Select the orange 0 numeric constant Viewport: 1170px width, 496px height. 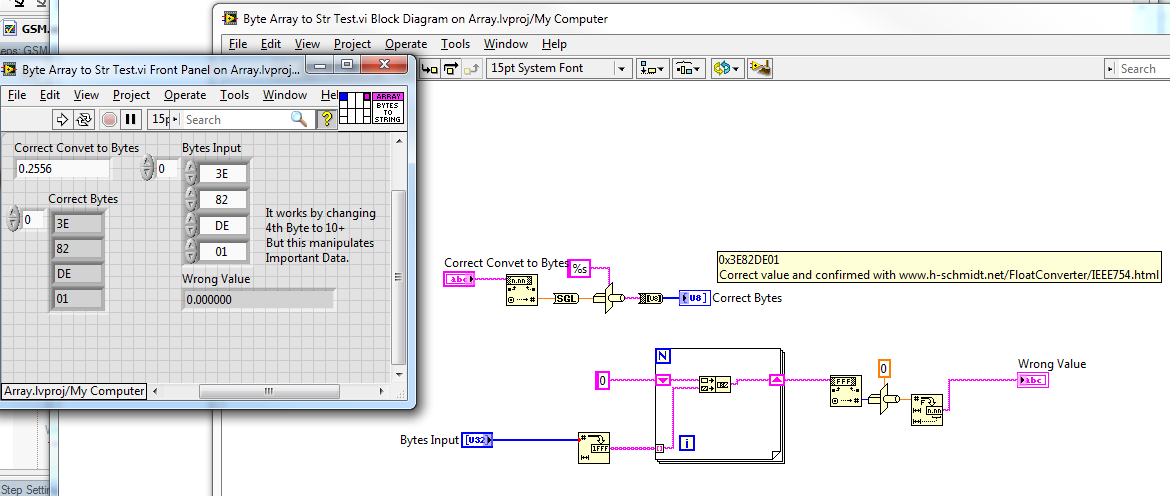point(883,368)
